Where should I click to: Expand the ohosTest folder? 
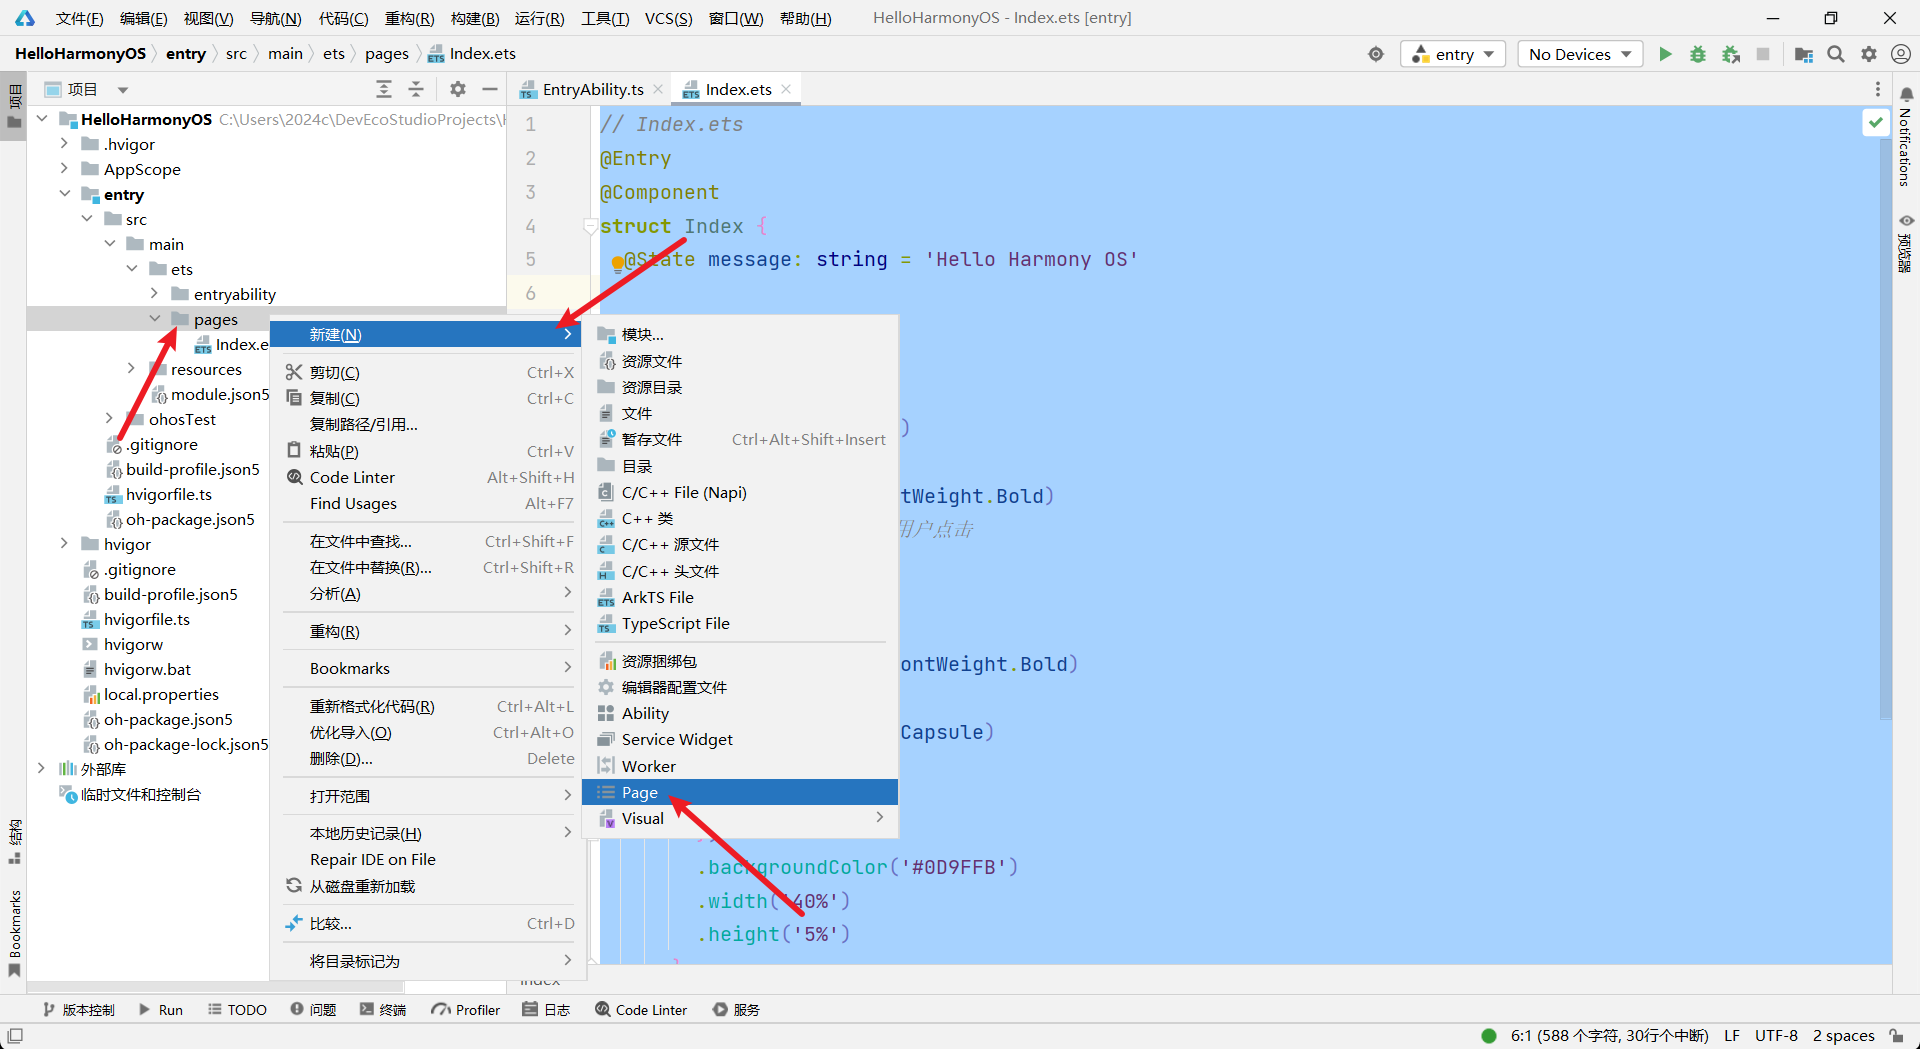(x=109, y=419)
